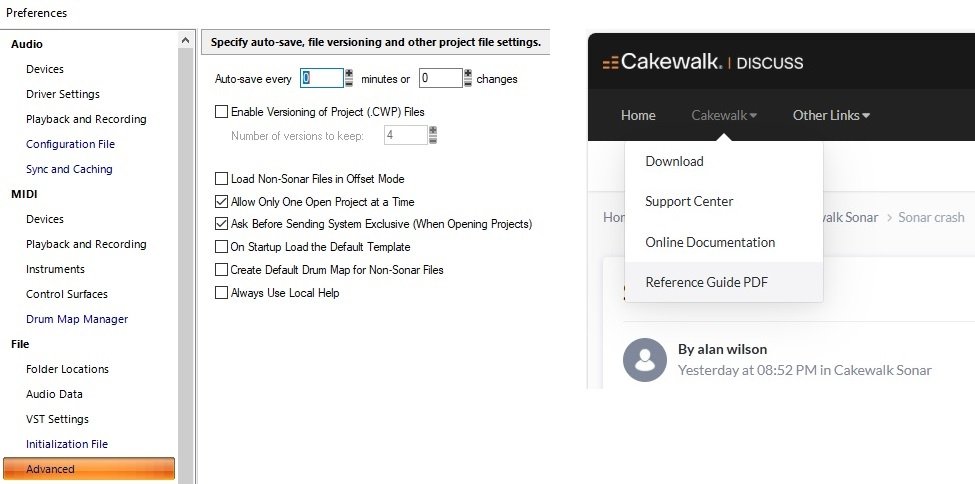Open the Instruments preferences page
This screenshot has width=975, height=484.
tap(55, 269)
